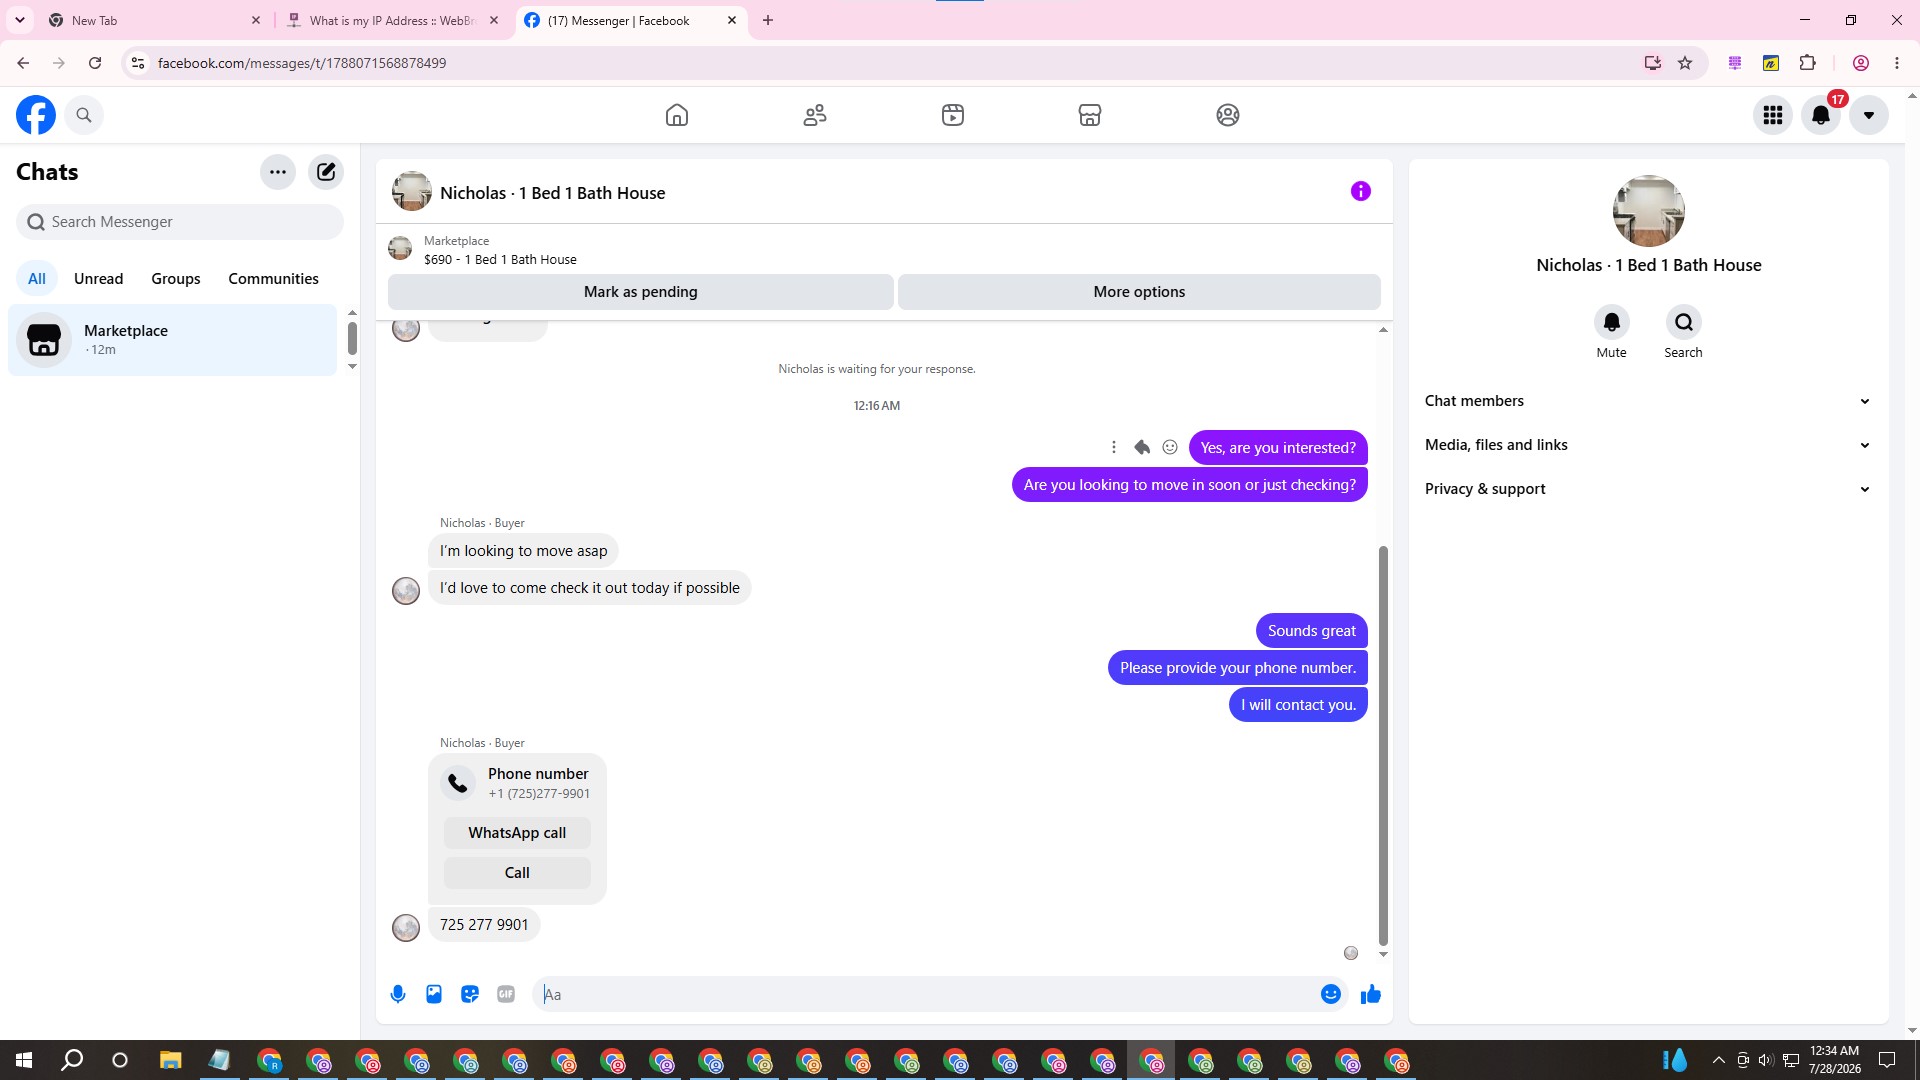Open Marketplace icon in top navigation
This screenshot has width=1920, height=1080.
(x=1090, y=115)
